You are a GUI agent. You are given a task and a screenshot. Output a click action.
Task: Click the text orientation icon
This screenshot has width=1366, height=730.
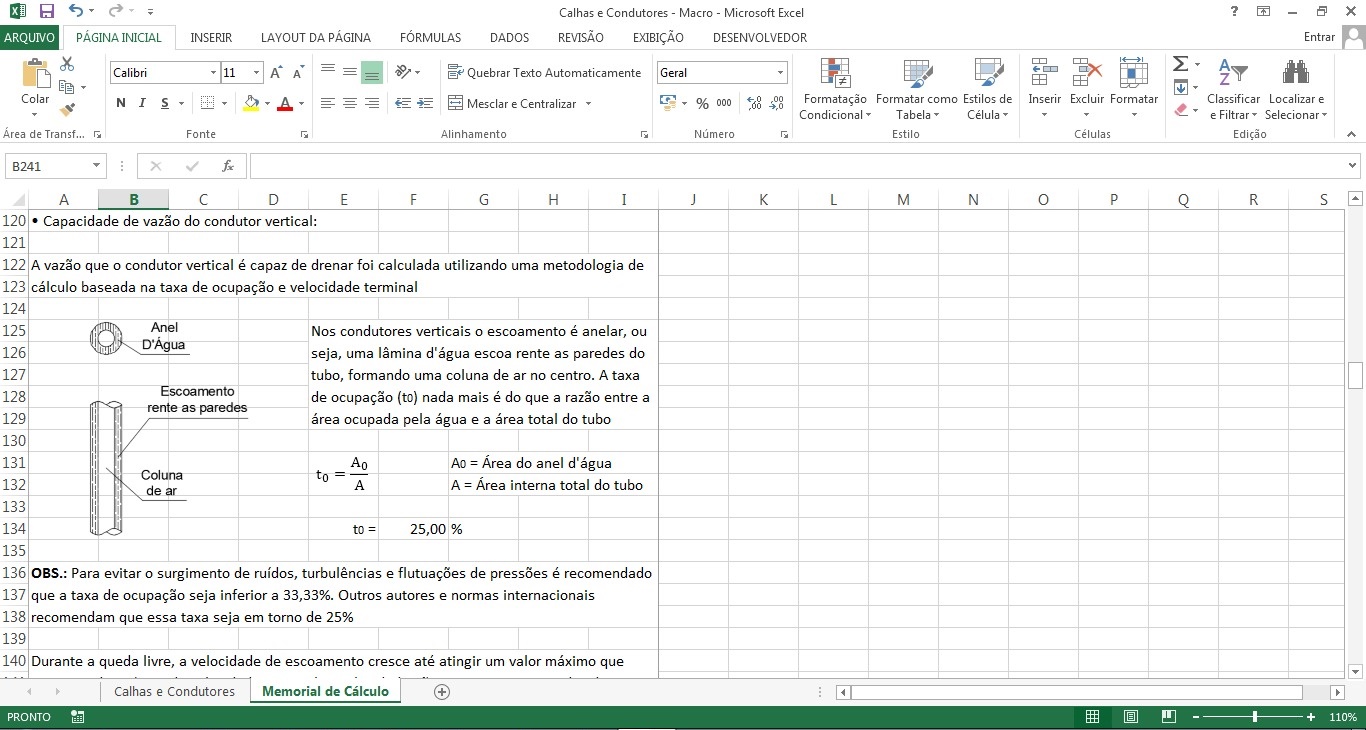point(403,72)
